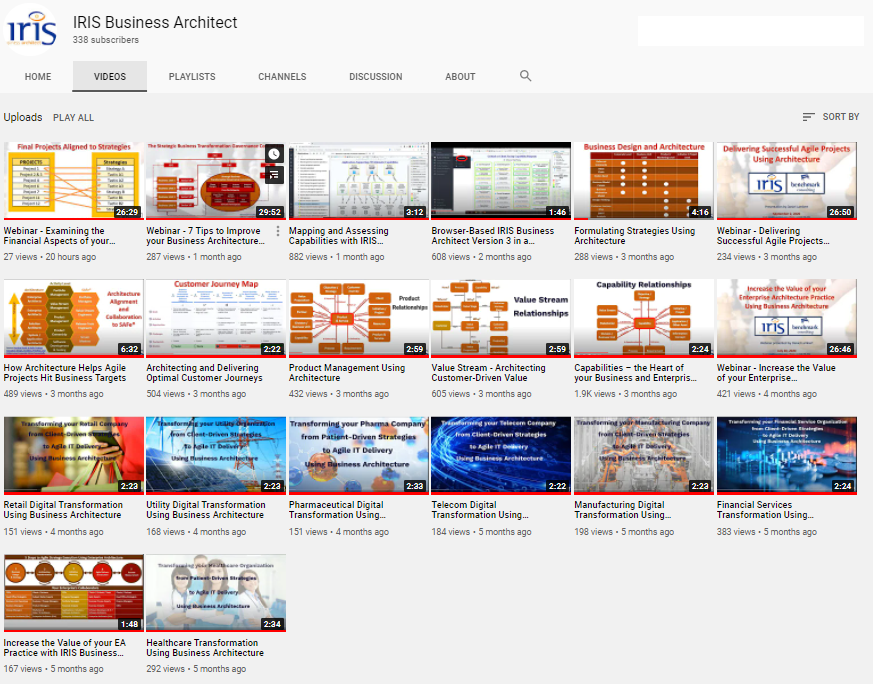This screenshot has width=873, height=684.
Task: Play the Final Projects Aligned to Strategies thumbnail
Action: click(x=73, y=180)
